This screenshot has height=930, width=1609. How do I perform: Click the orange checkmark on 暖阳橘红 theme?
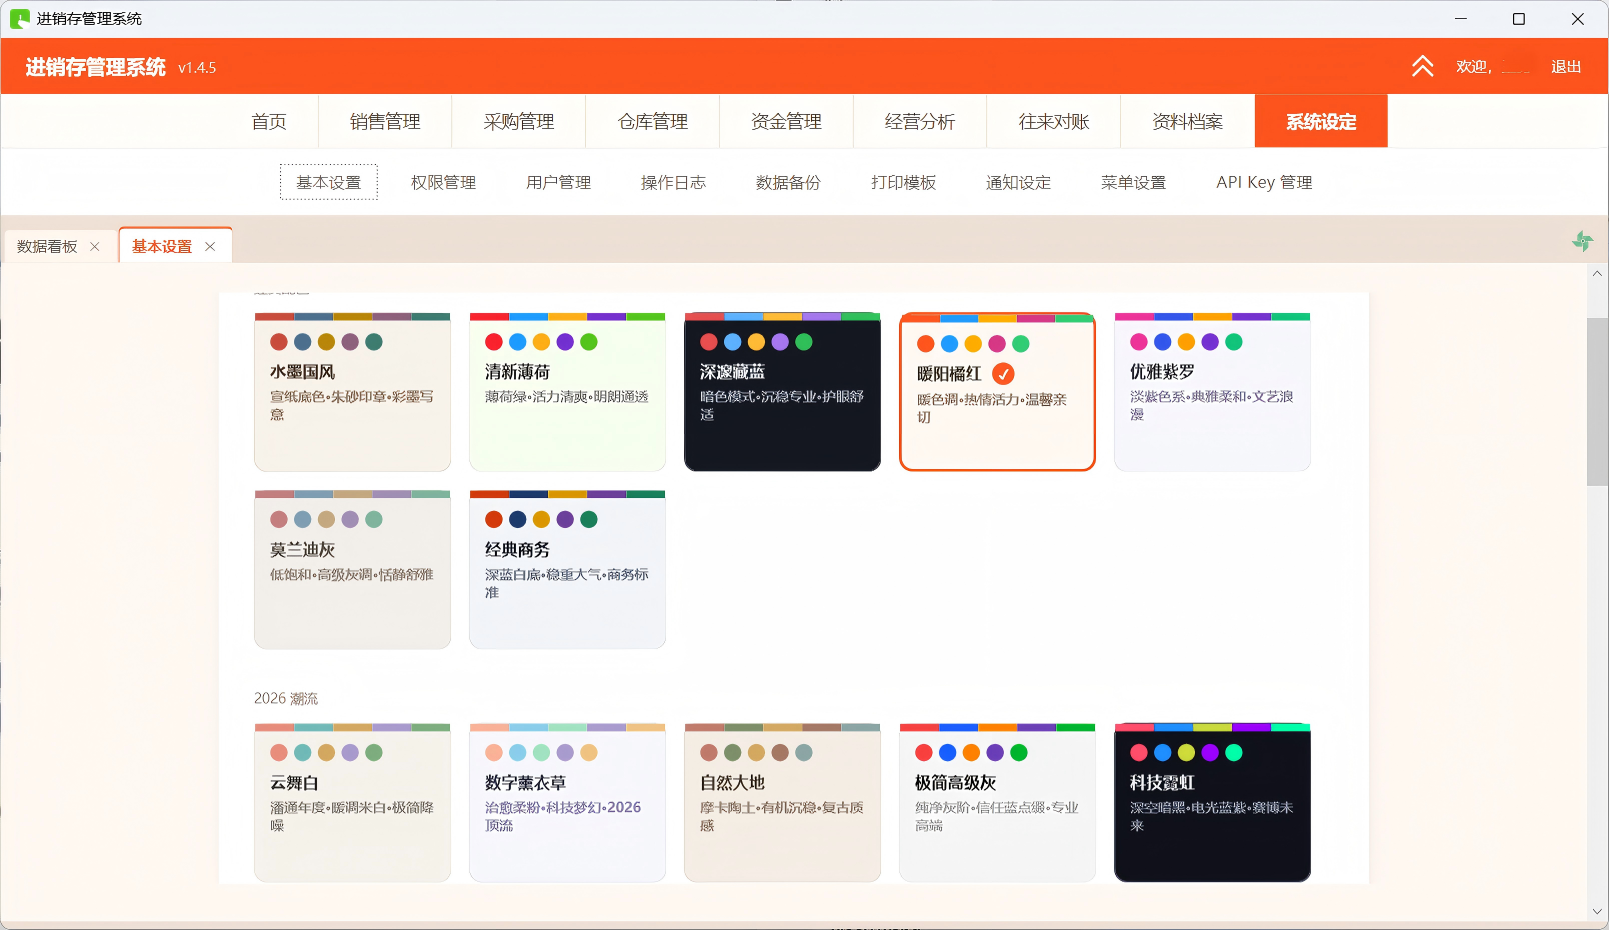pos(1003,373)
